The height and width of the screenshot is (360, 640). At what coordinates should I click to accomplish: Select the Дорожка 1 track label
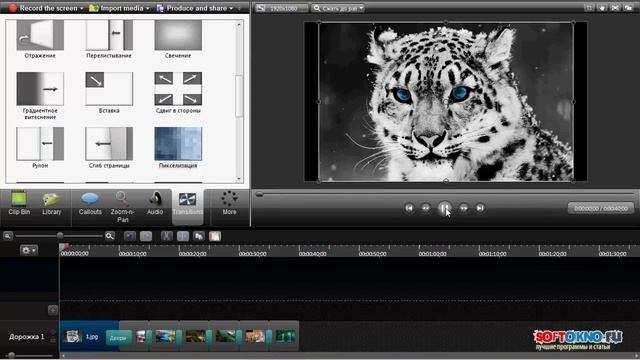(27, 337)
